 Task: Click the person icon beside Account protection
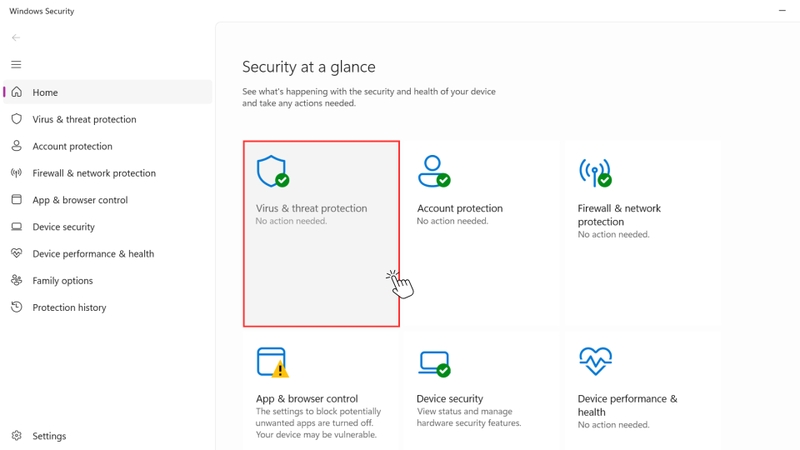pyautogui.click(x=17, y=146)
